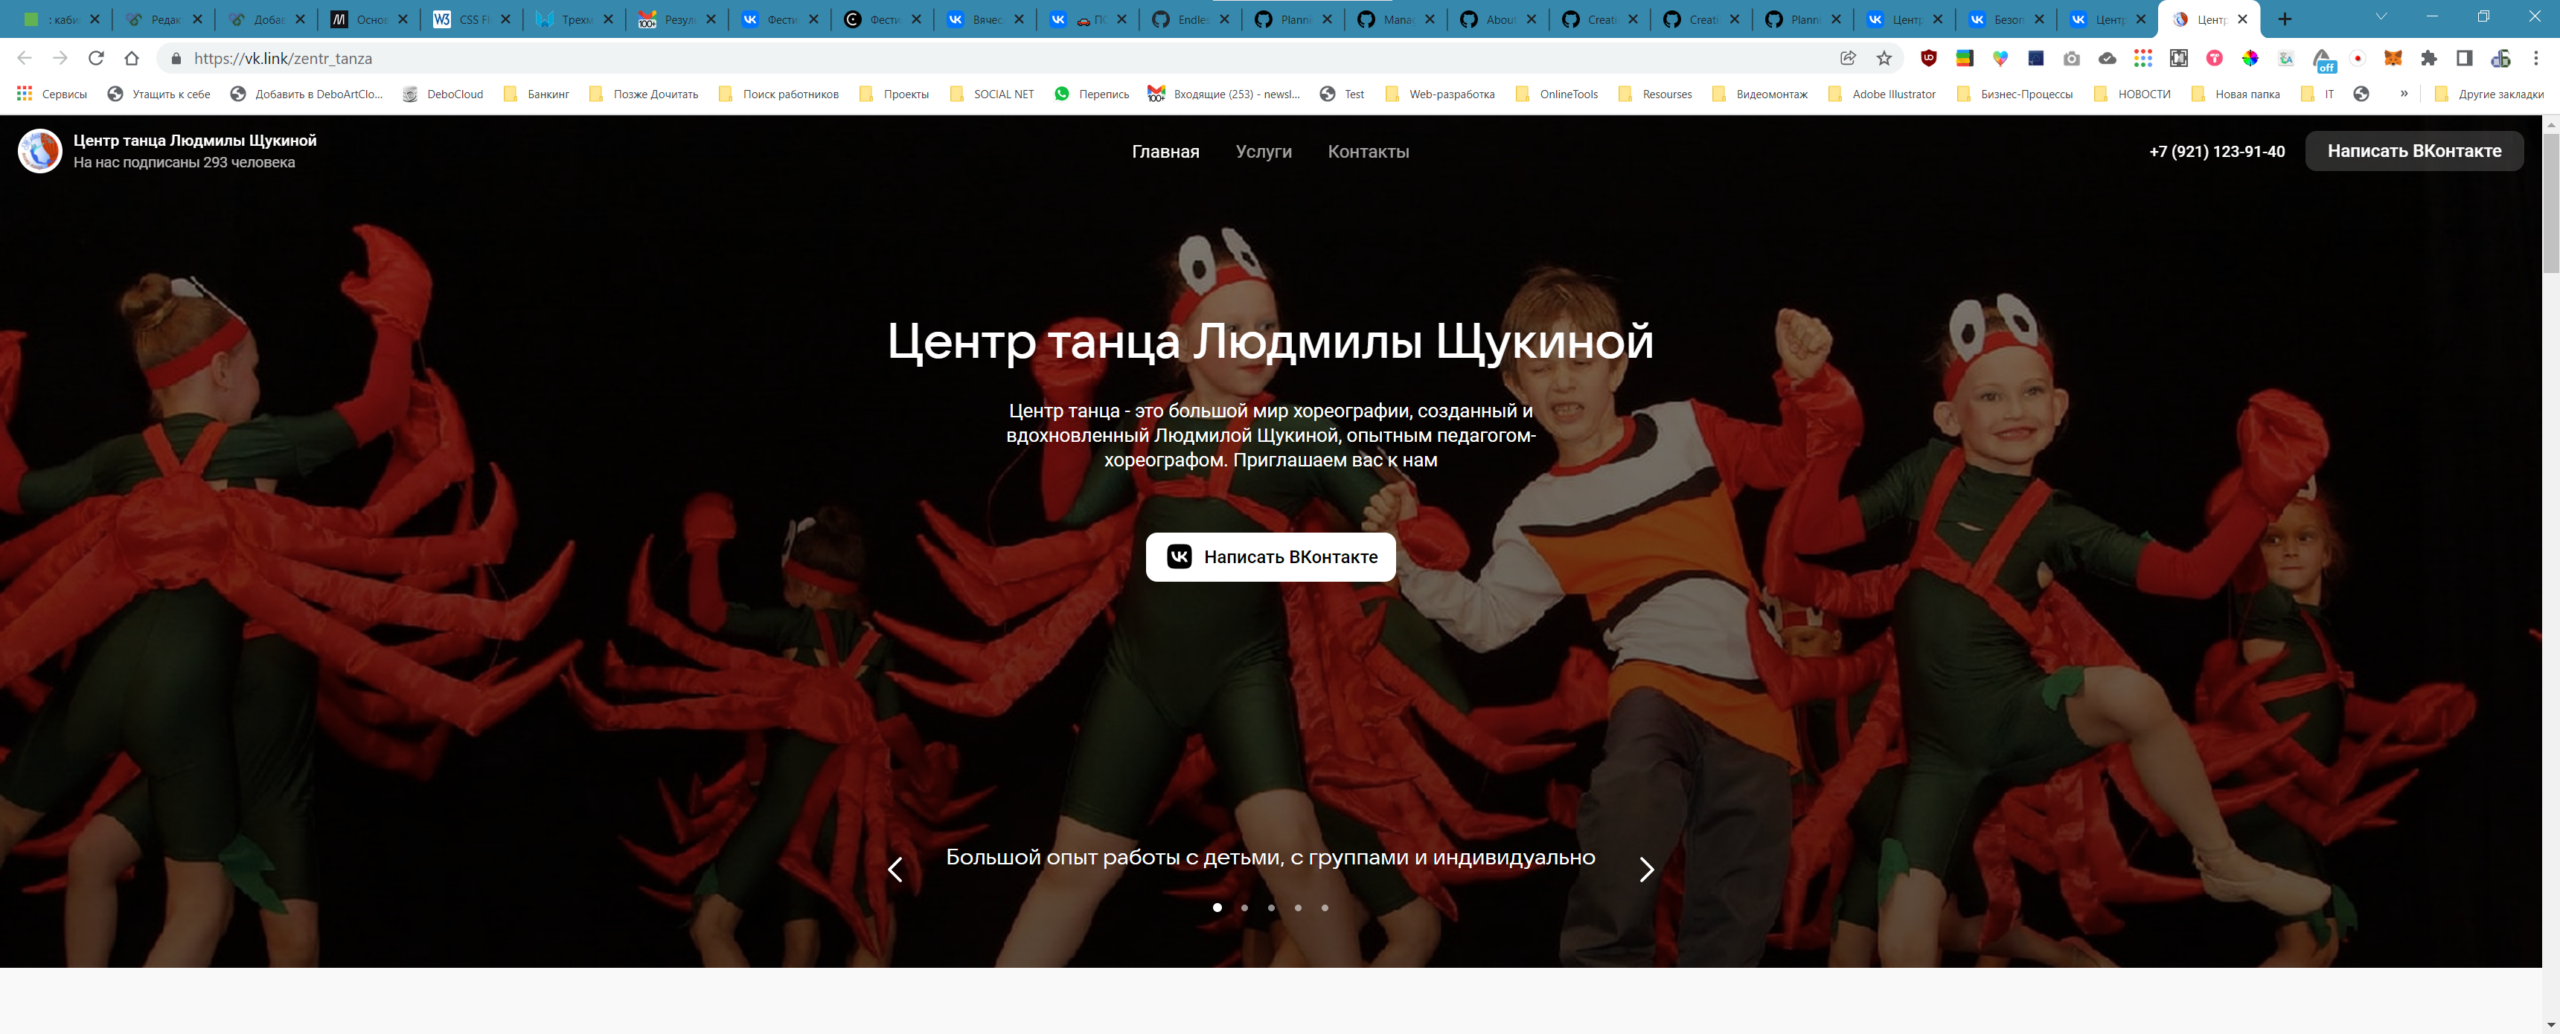Select Главная in site navigation
Image resolution: width=2560 pixels, height=1034 pixels.
1165,151
